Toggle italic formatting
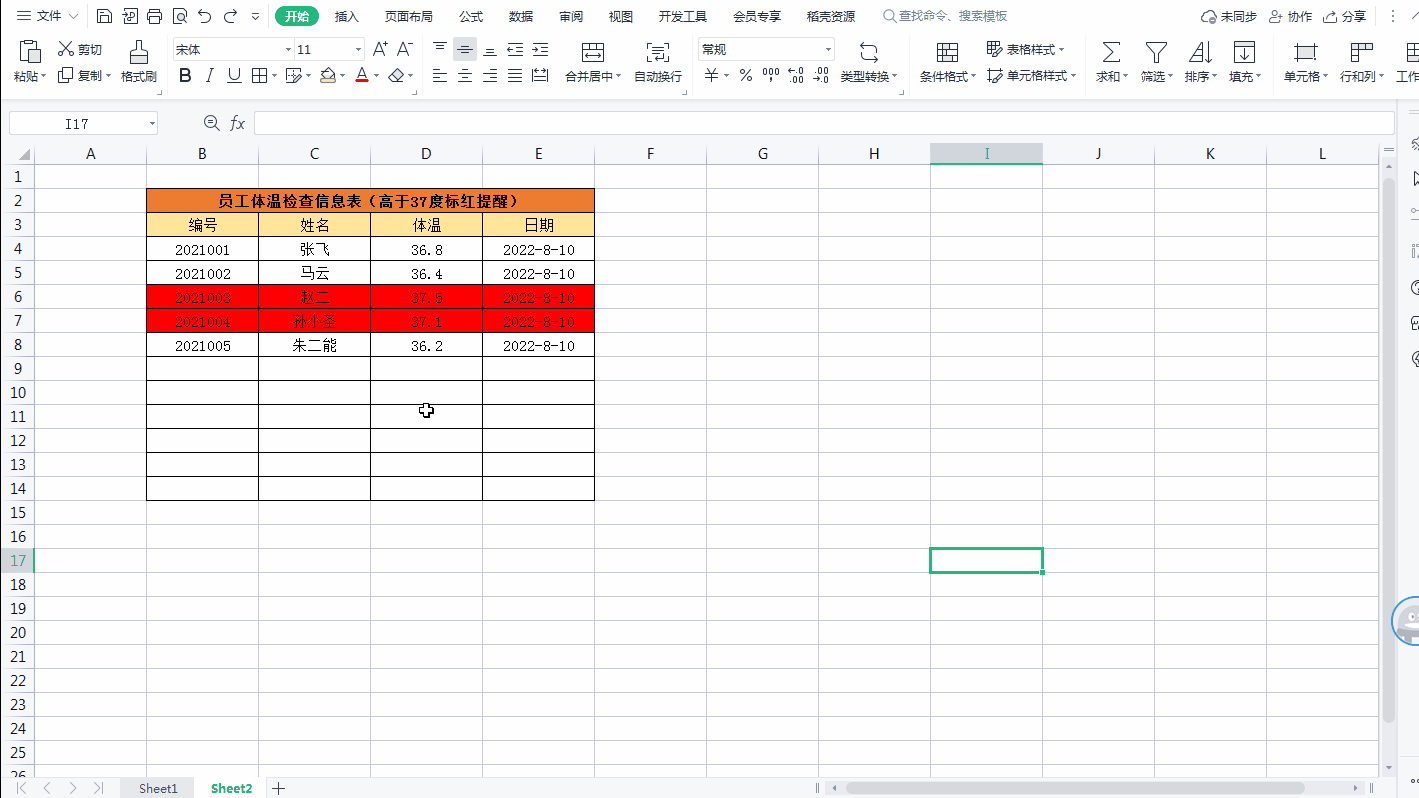 click(210, 76)
